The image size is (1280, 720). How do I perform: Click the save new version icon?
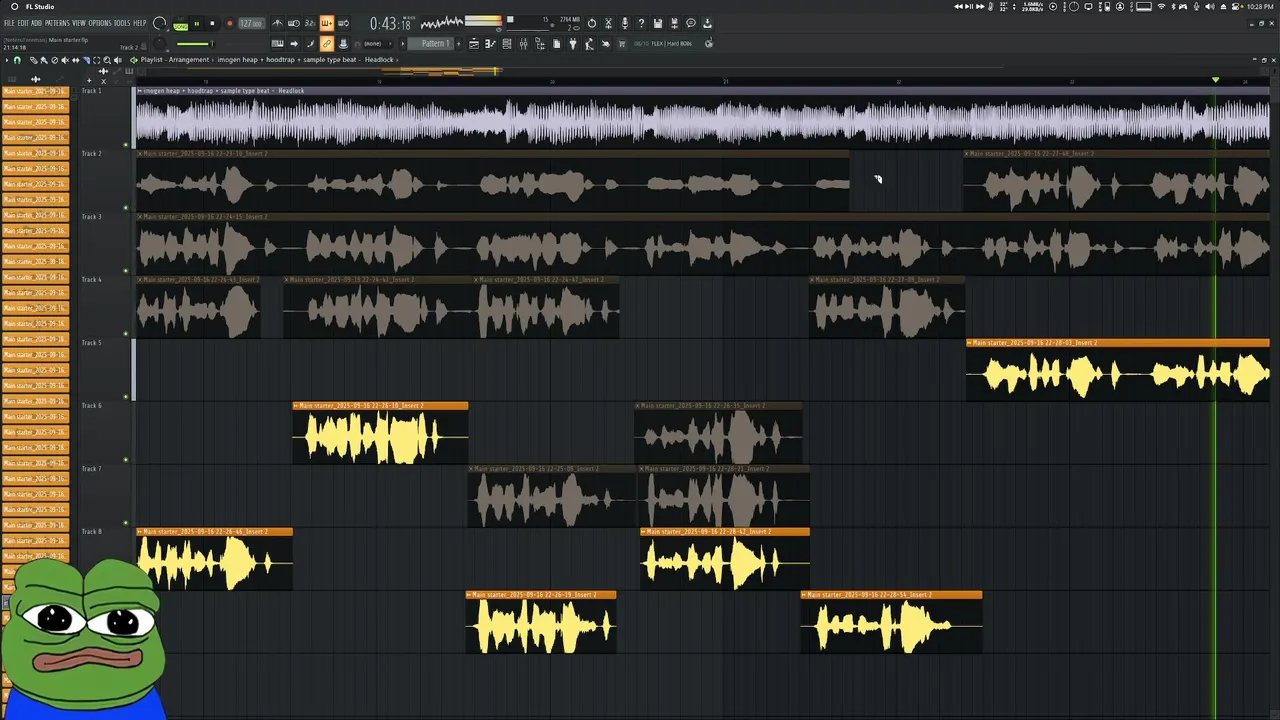tap(674, 23)
